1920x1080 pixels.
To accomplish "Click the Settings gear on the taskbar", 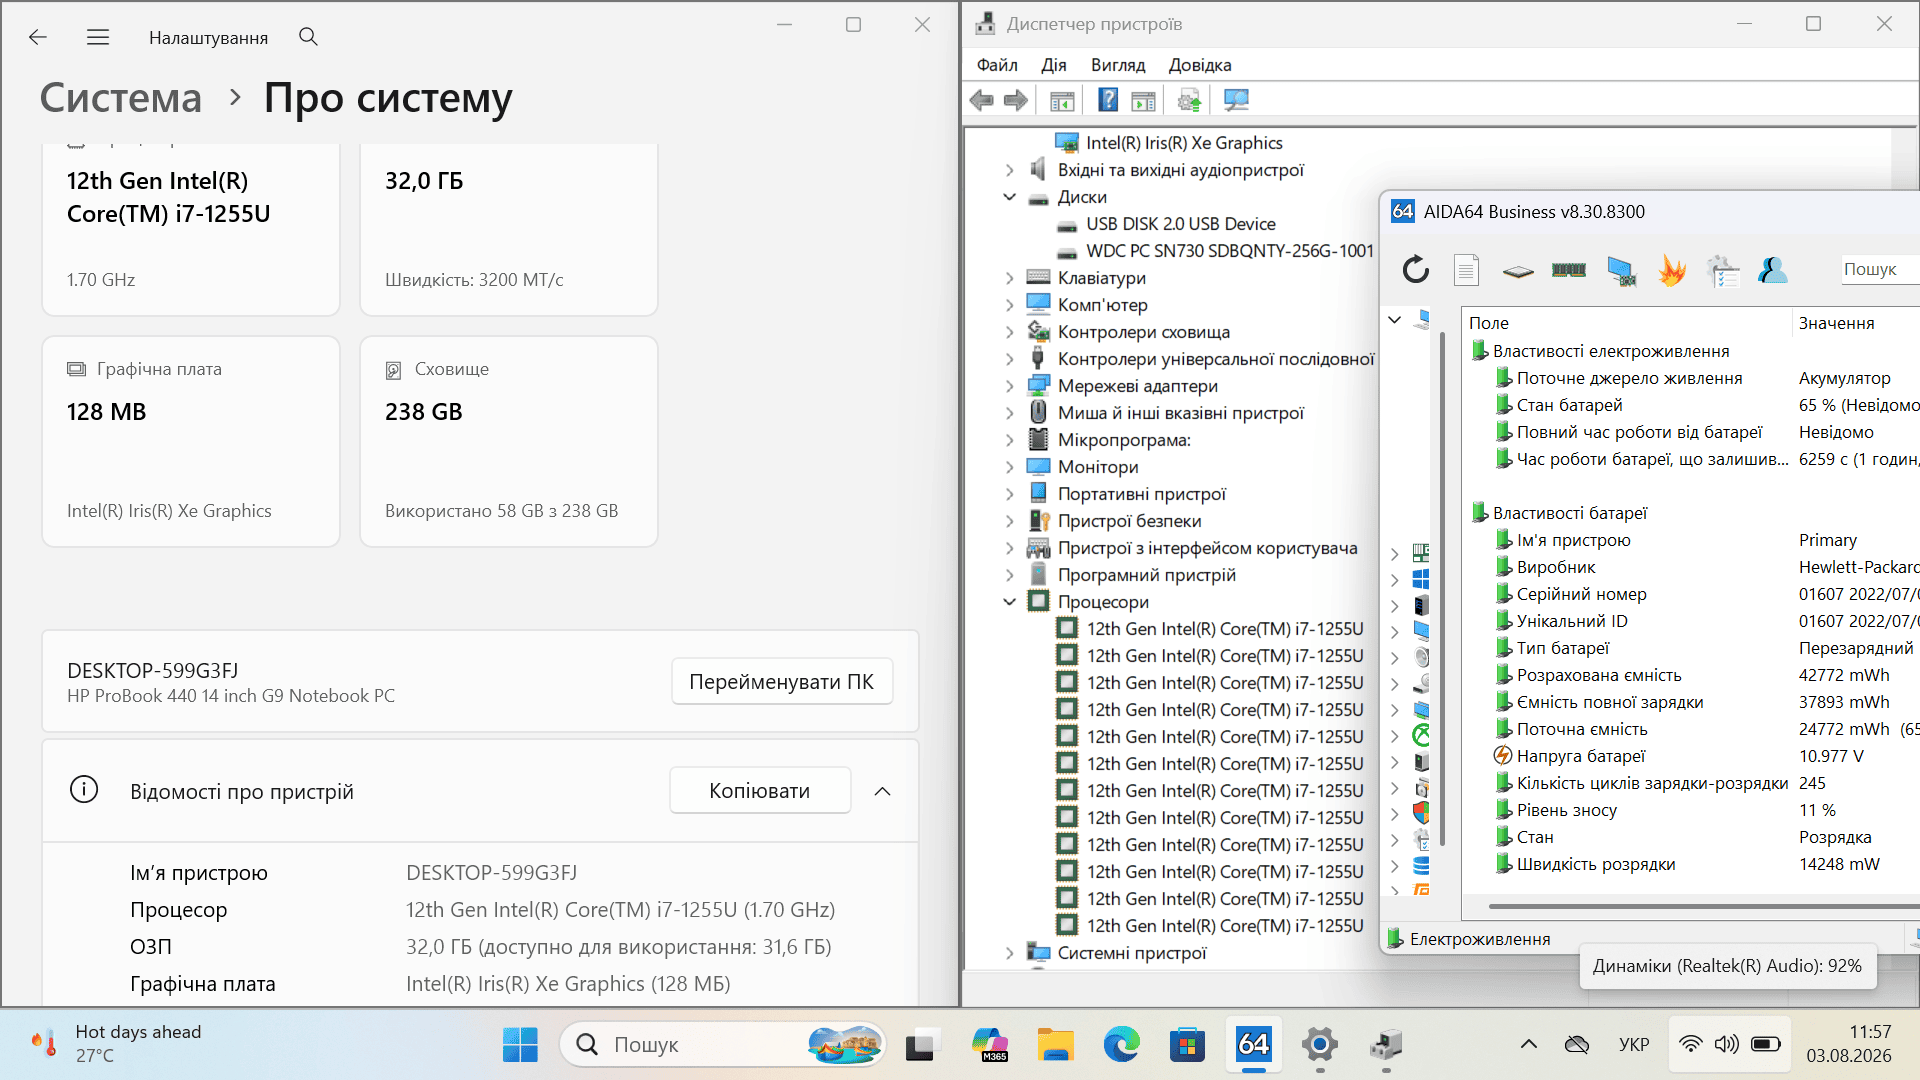I will (x=1319, y=1044).
